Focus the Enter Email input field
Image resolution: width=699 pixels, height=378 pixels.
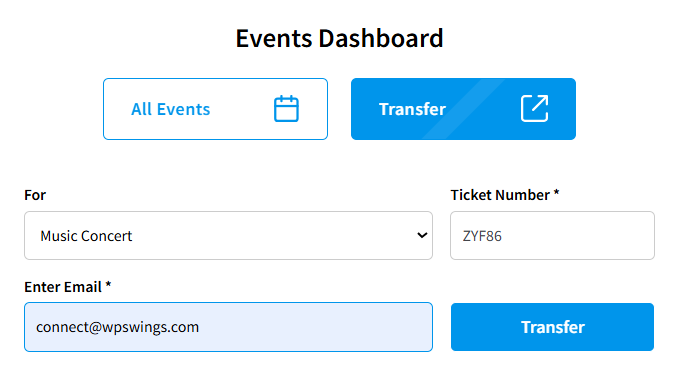(x=228, y=327)
